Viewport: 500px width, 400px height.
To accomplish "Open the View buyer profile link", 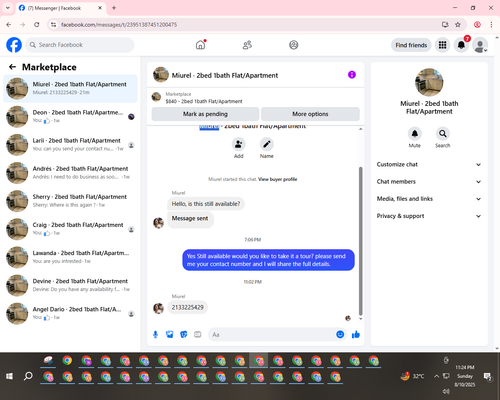I will coord(277,179).
